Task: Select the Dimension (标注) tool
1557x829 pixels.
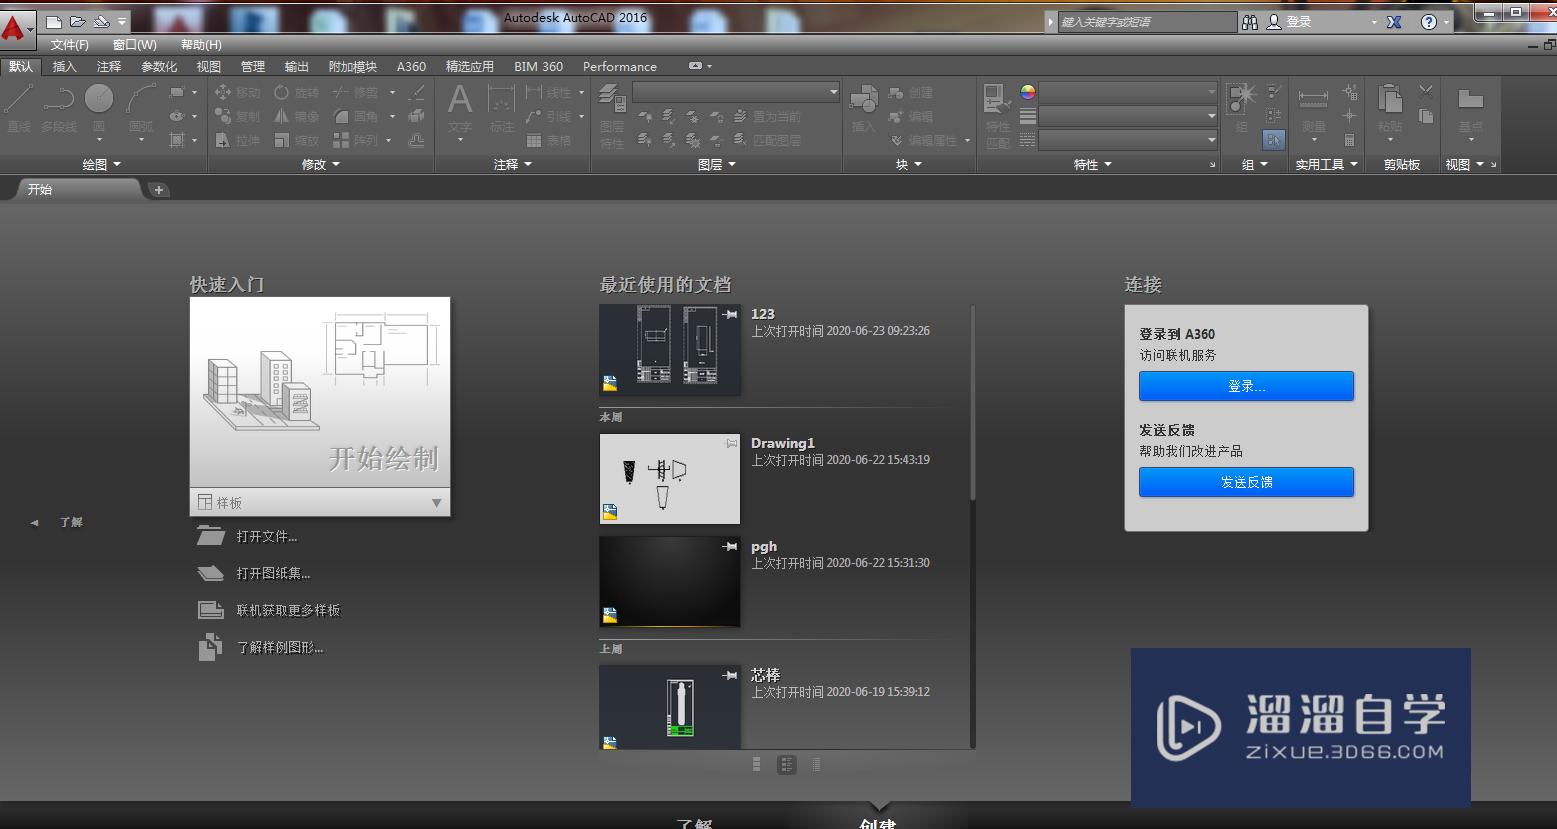Action: (501, 108)
